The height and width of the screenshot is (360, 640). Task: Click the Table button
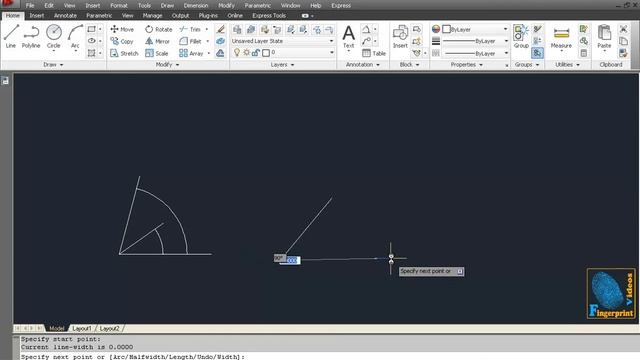coord(374,53)
